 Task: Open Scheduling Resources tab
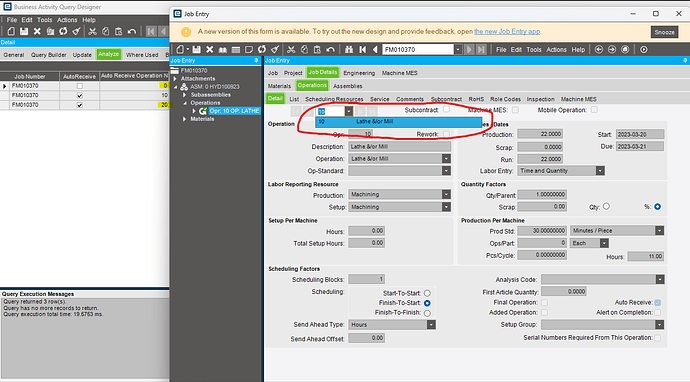334,99
